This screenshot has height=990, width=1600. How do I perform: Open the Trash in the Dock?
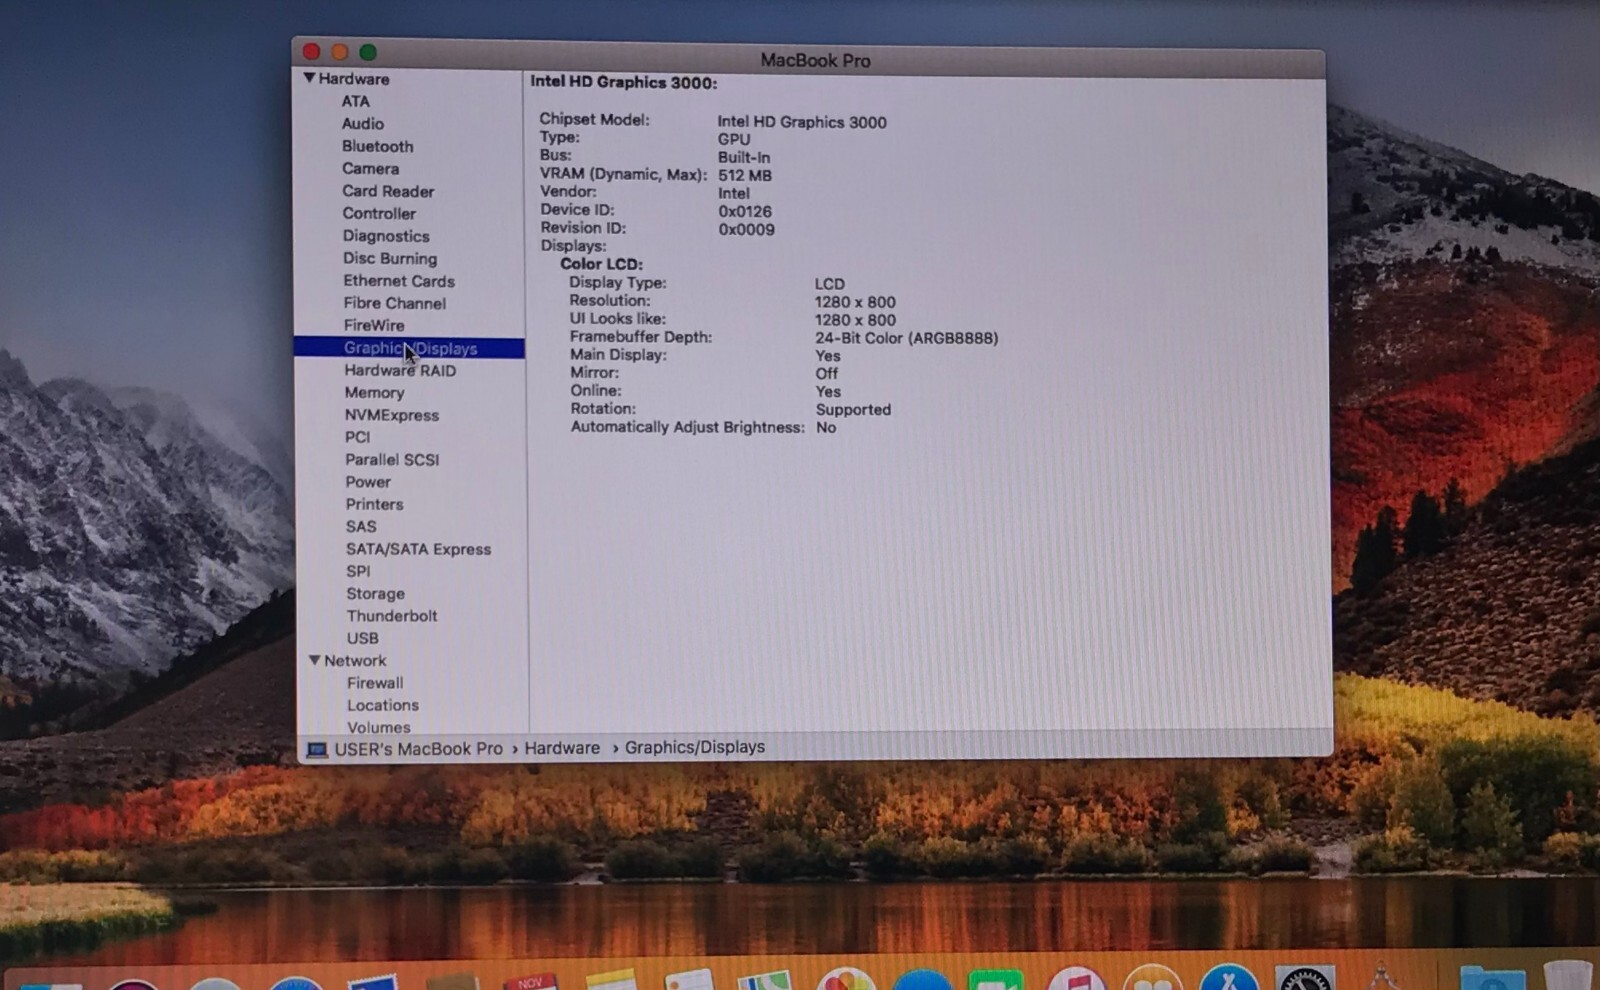tap(1568, 975)
